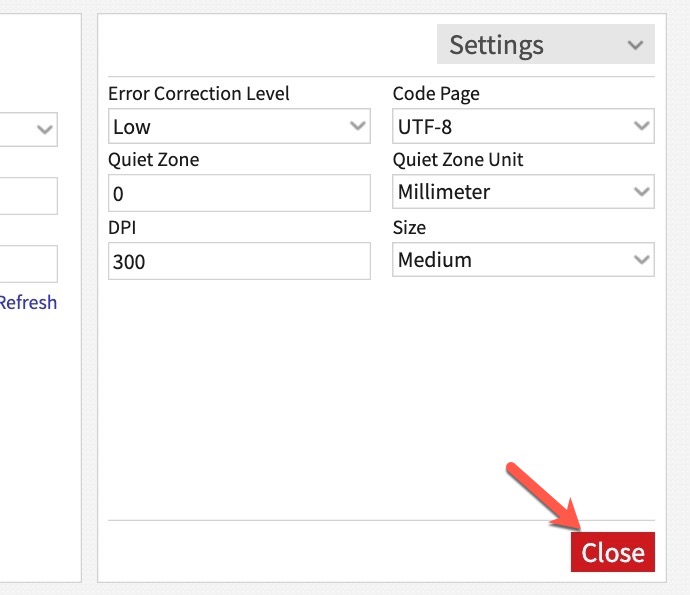This screenshot has height=595, width=690.
Task: Click the Error Correction Level arrow
Action: 358,127
